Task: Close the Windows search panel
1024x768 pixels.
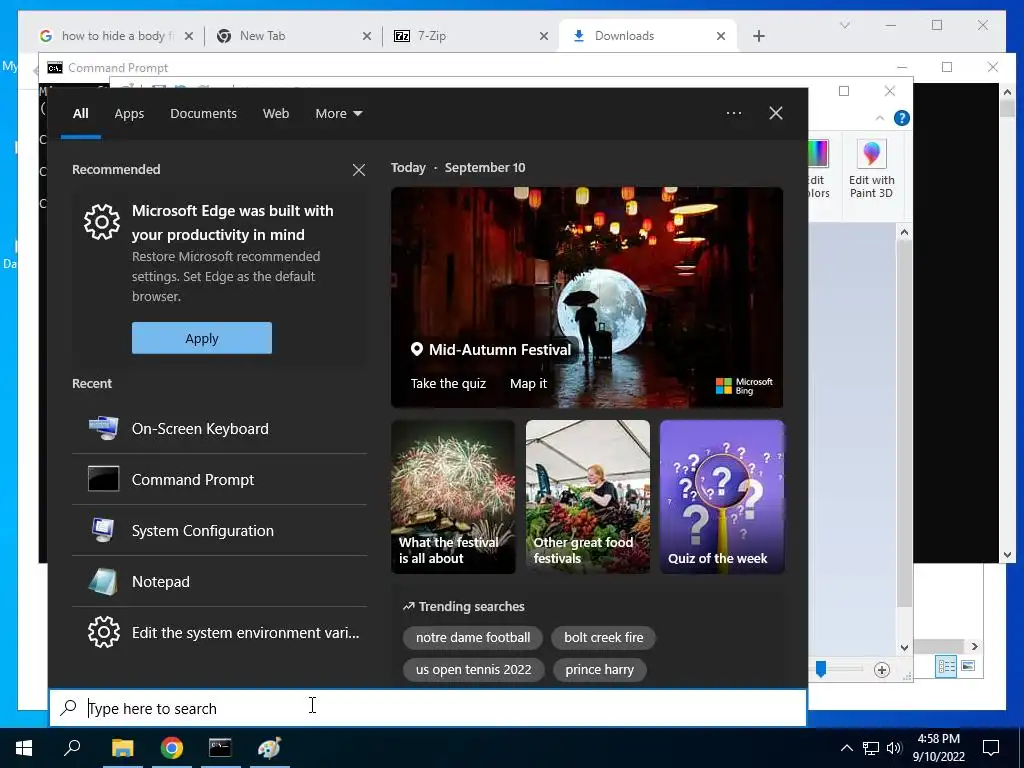Action: pos(776,113)
